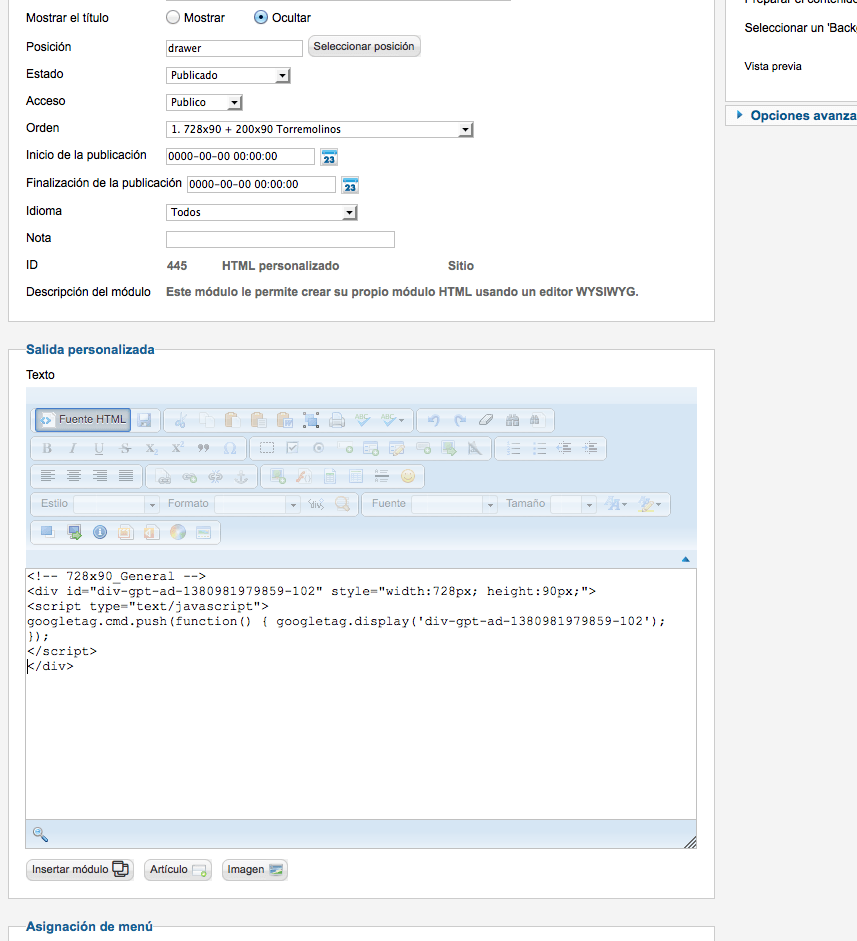The image size is (857, 941).
Task: Open the text color picker
Action: pos(616,504)
